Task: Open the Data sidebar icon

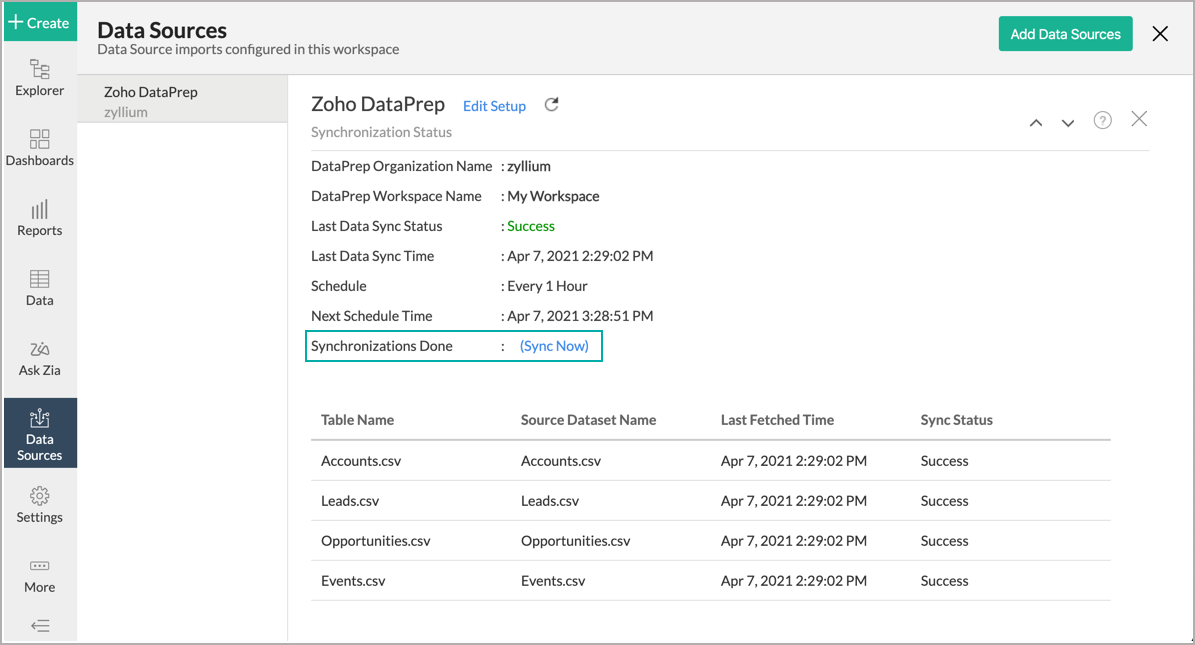Action: click(40, 287)
